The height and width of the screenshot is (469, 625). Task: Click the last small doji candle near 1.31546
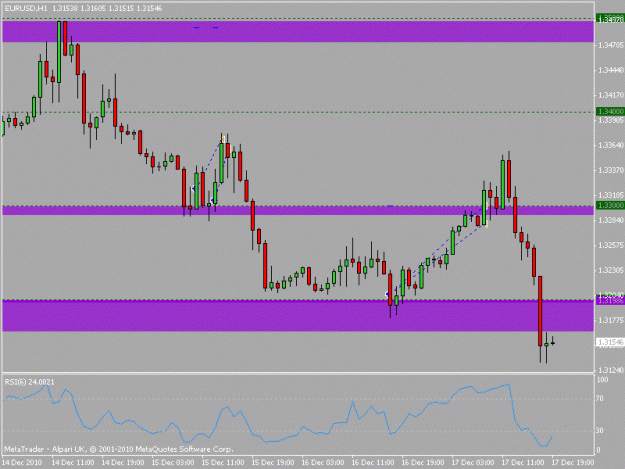tap(552, 342)
